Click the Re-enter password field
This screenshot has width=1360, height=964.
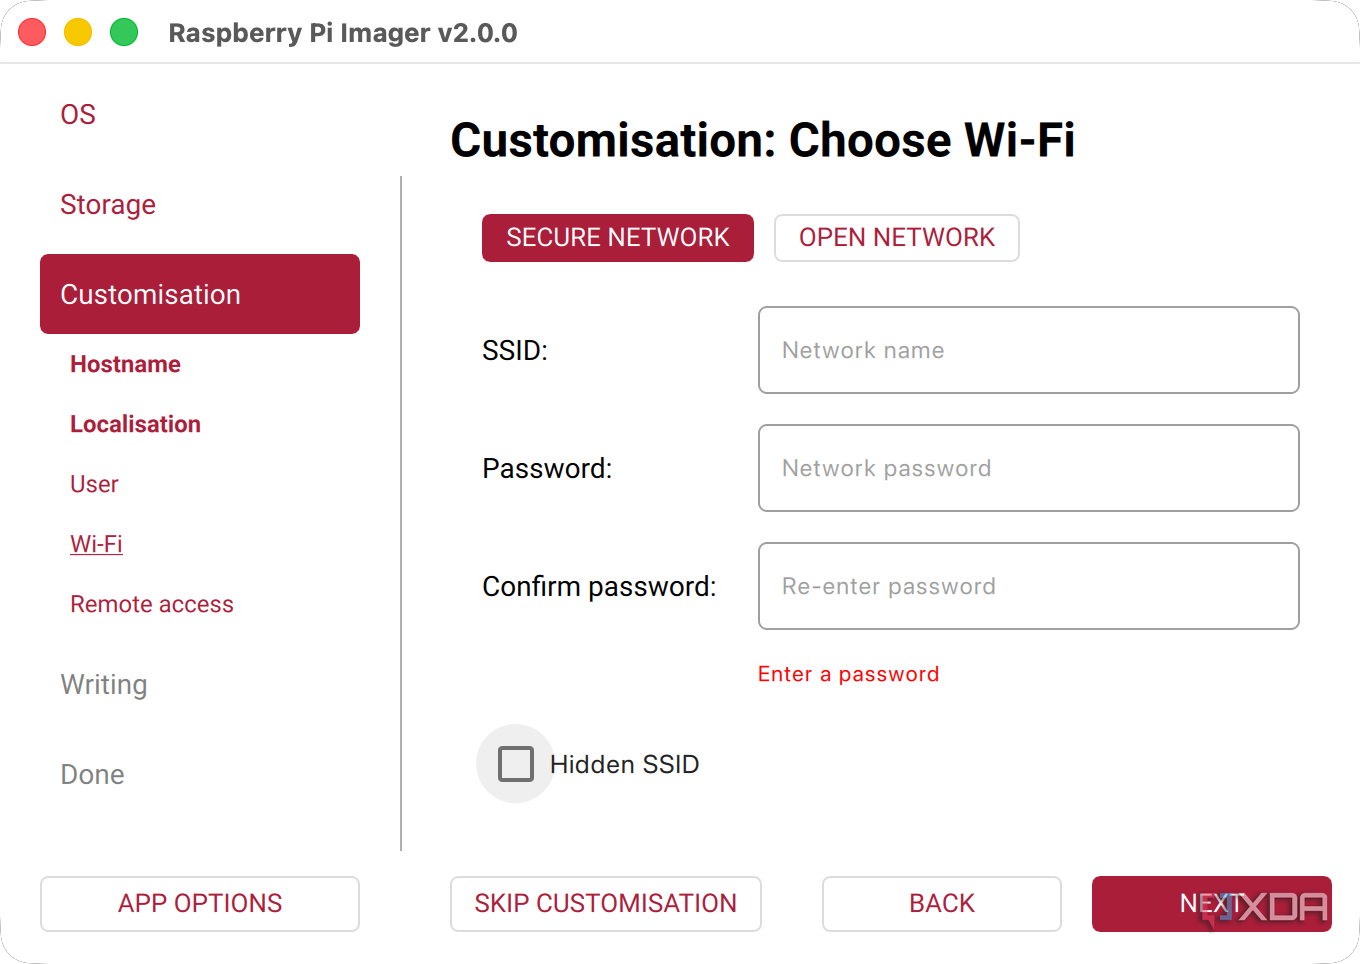click(x=1028, y=586)
